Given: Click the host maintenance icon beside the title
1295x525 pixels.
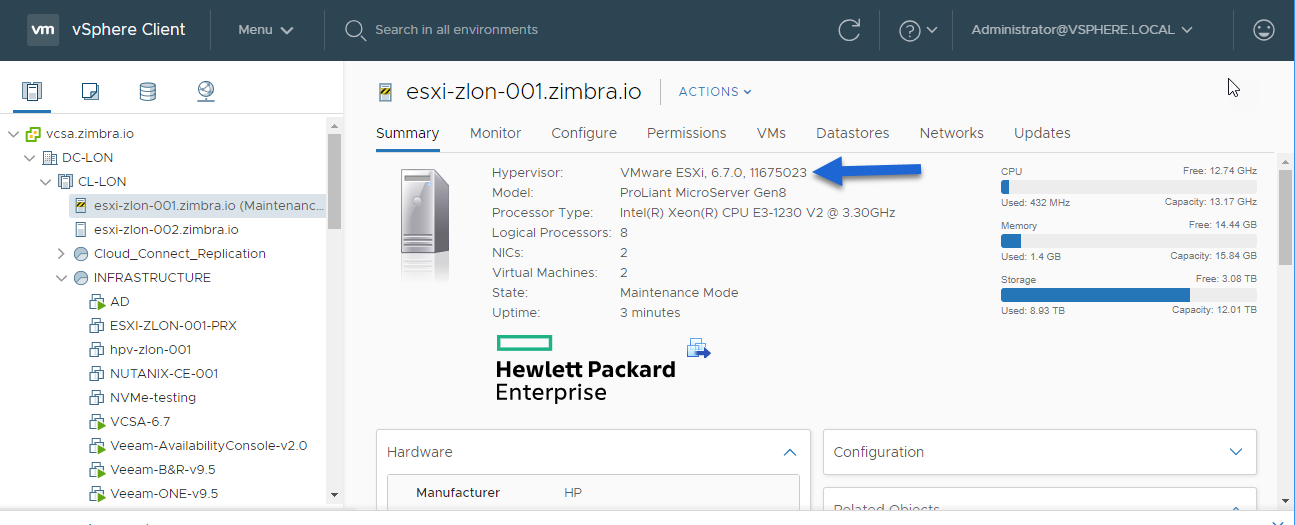Looking at the screenshot, I should 386,92.
